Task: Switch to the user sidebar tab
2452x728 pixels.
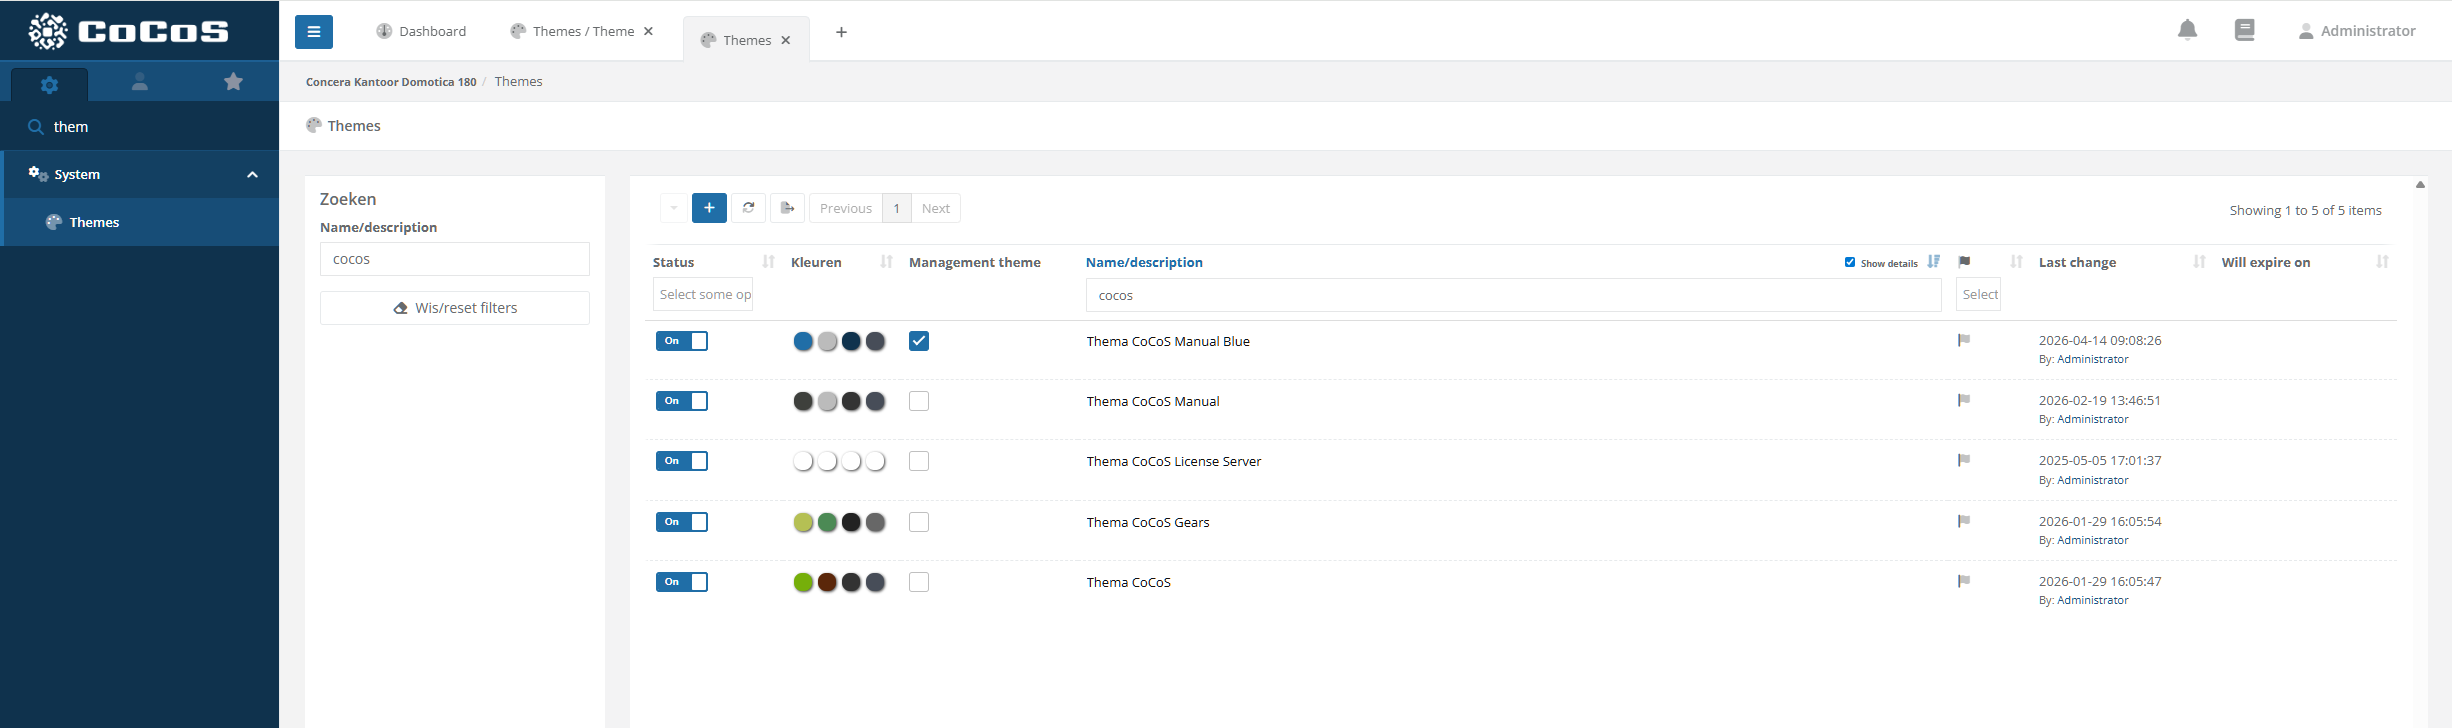Action: [140, 82]
